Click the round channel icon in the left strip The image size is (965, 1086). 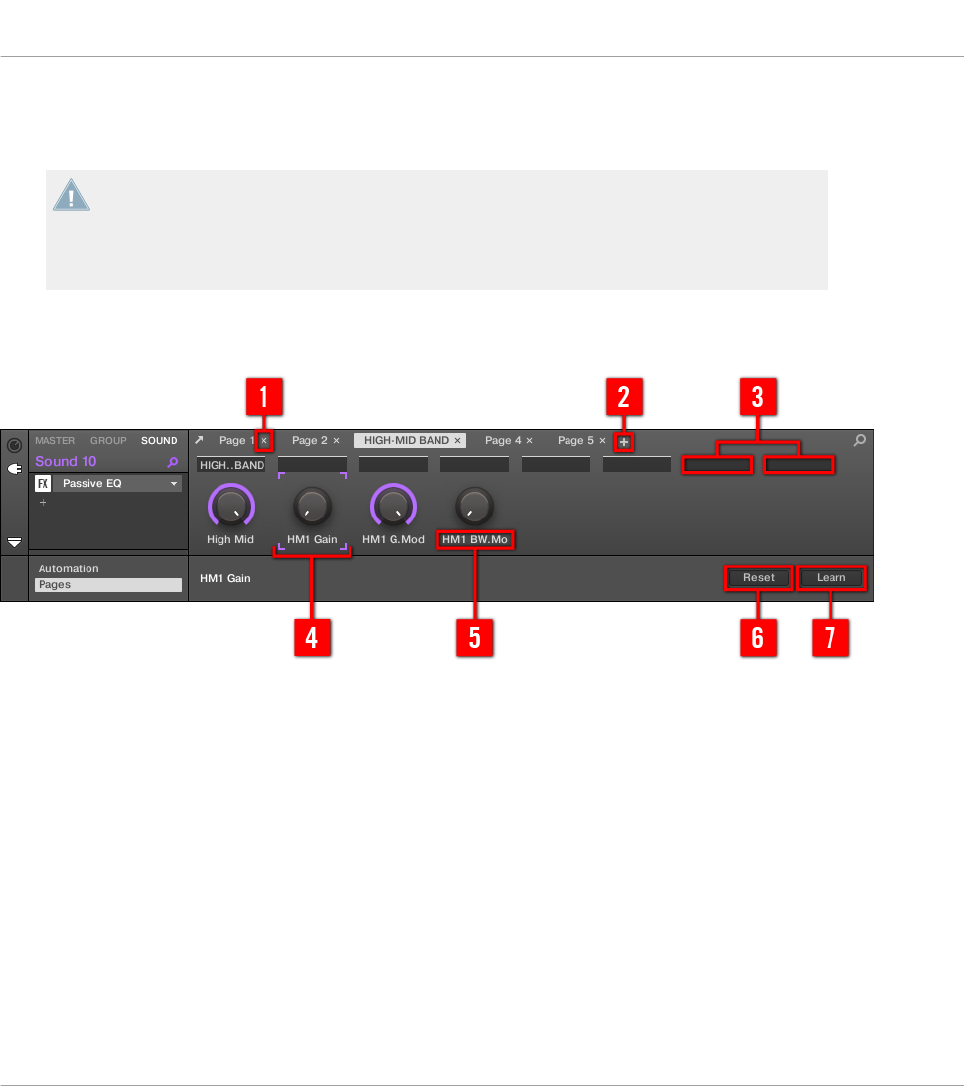click(15, 445)
